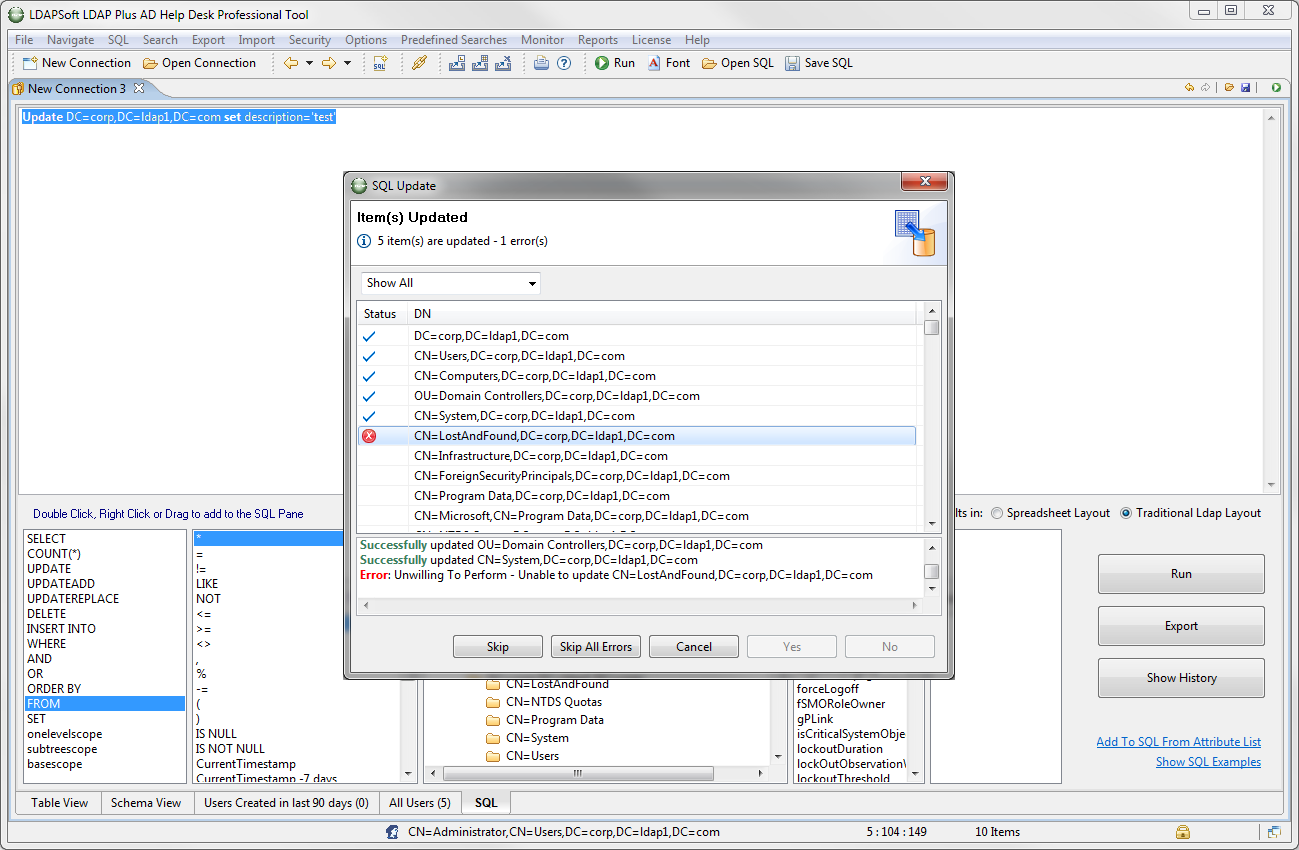Image resolution: width=1299 pixels, height=850 pixels.
Task: Select Spreadsheet Layout radio button
Action: 997,513
